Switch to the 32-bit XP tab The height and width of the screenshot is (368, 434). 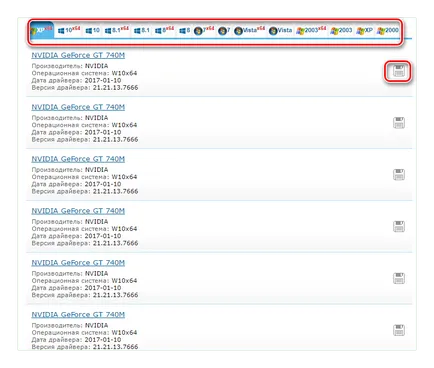click(x=364, y=31)
